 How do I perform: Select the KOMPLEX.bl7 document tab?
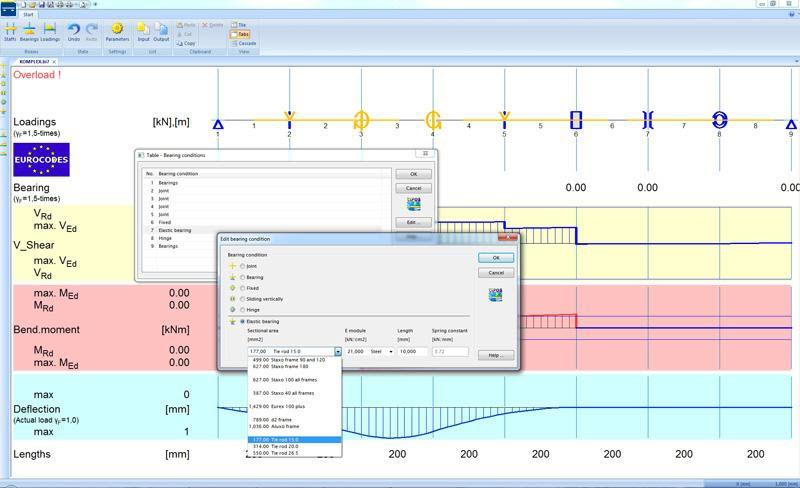(35, 61)
